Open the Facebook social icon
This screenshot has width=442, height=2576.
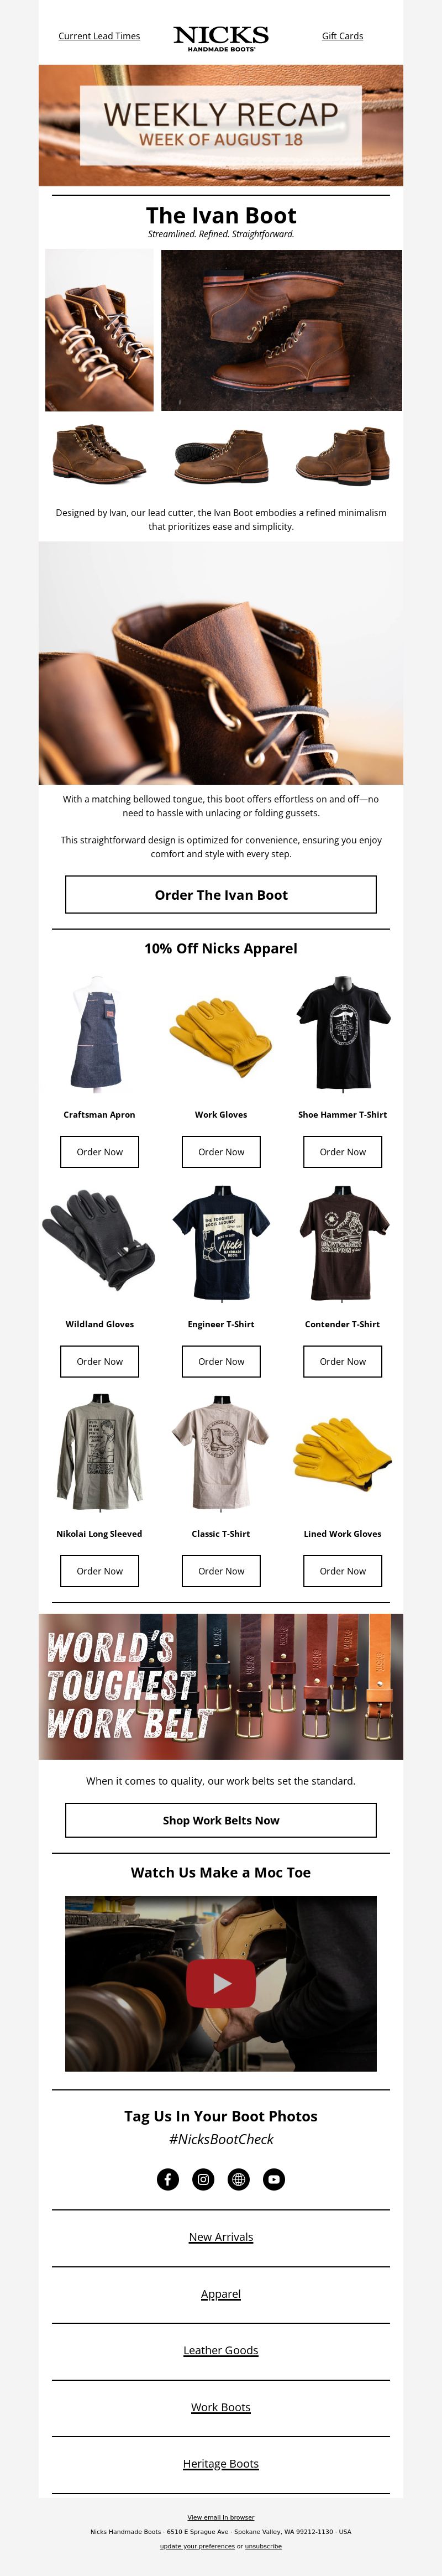[x=168, y=2179]
